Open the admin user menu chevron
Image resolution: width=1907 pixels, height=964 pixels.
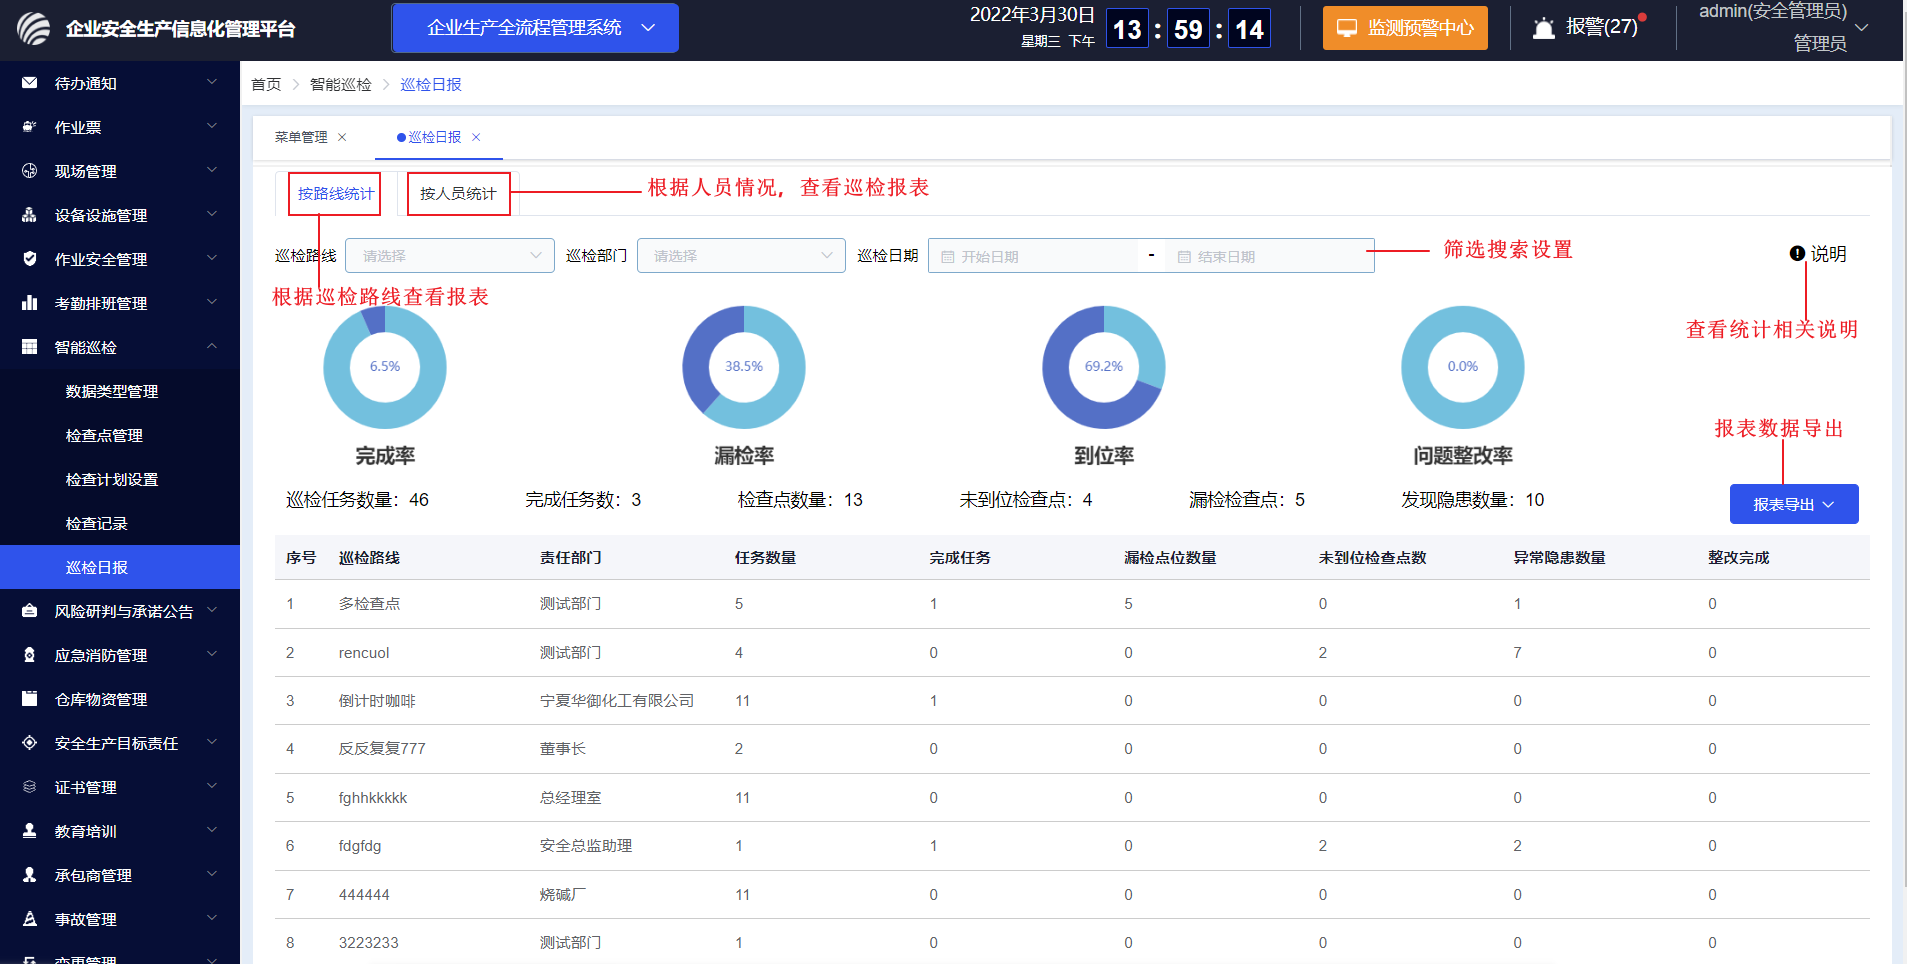pos(1862,28)
